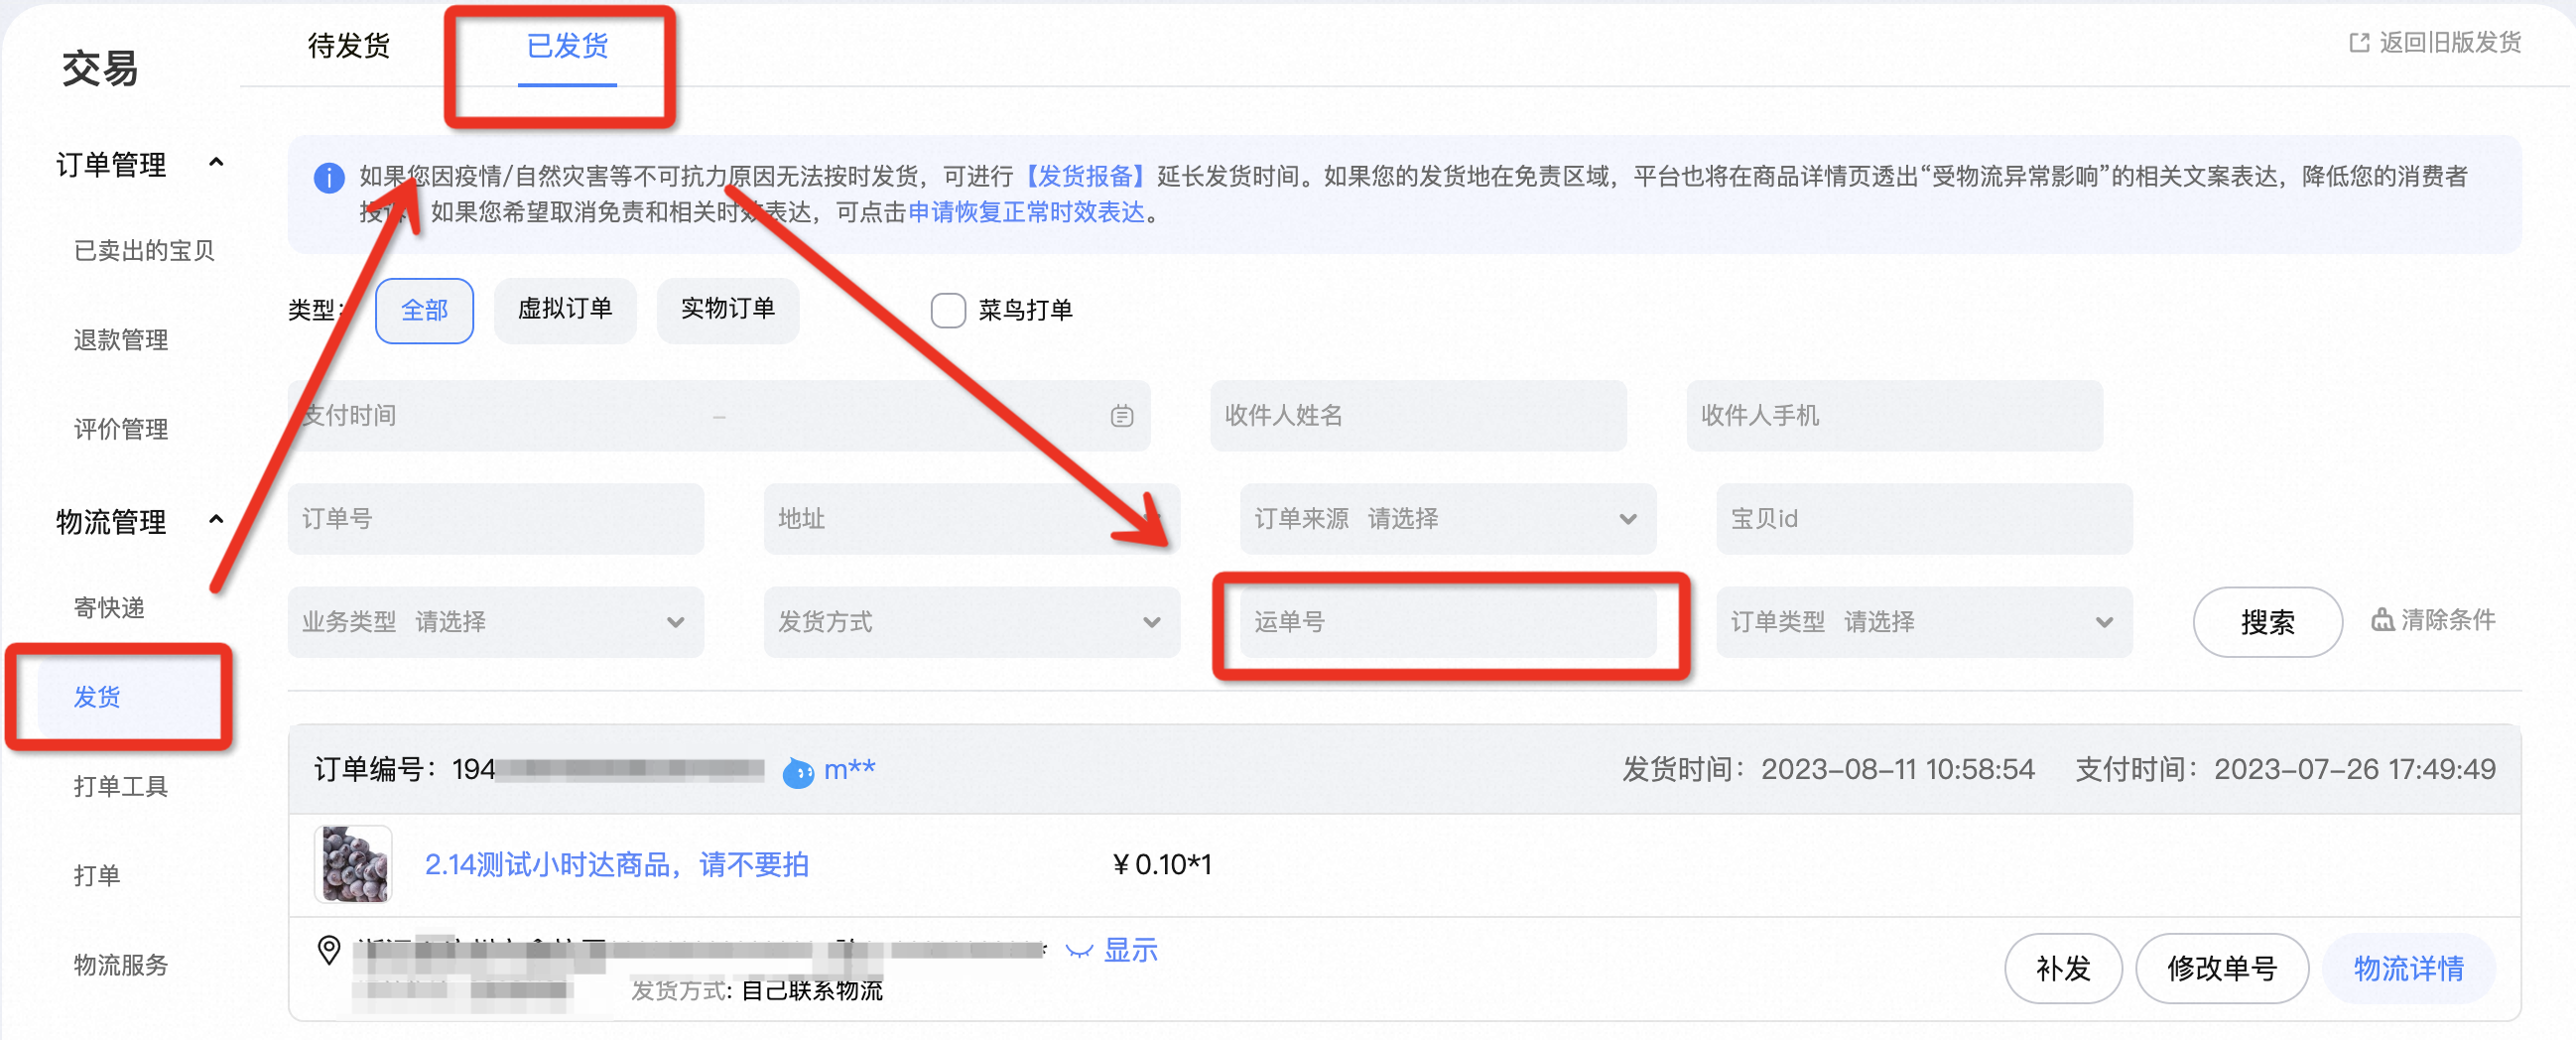Enable the 菜鸟打单 checkbox
Image resolution: width=2576 pixels, height=1040 pixels.
pyautogui.click(x=947, y=311)
